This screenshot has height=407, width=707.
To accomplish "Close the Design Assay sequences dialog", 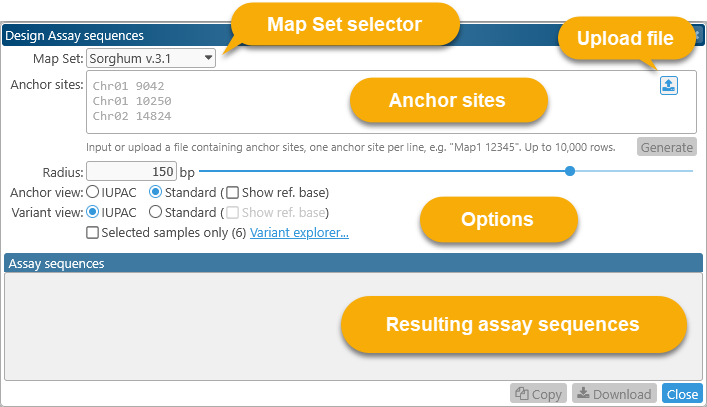I will click(683, 394).
